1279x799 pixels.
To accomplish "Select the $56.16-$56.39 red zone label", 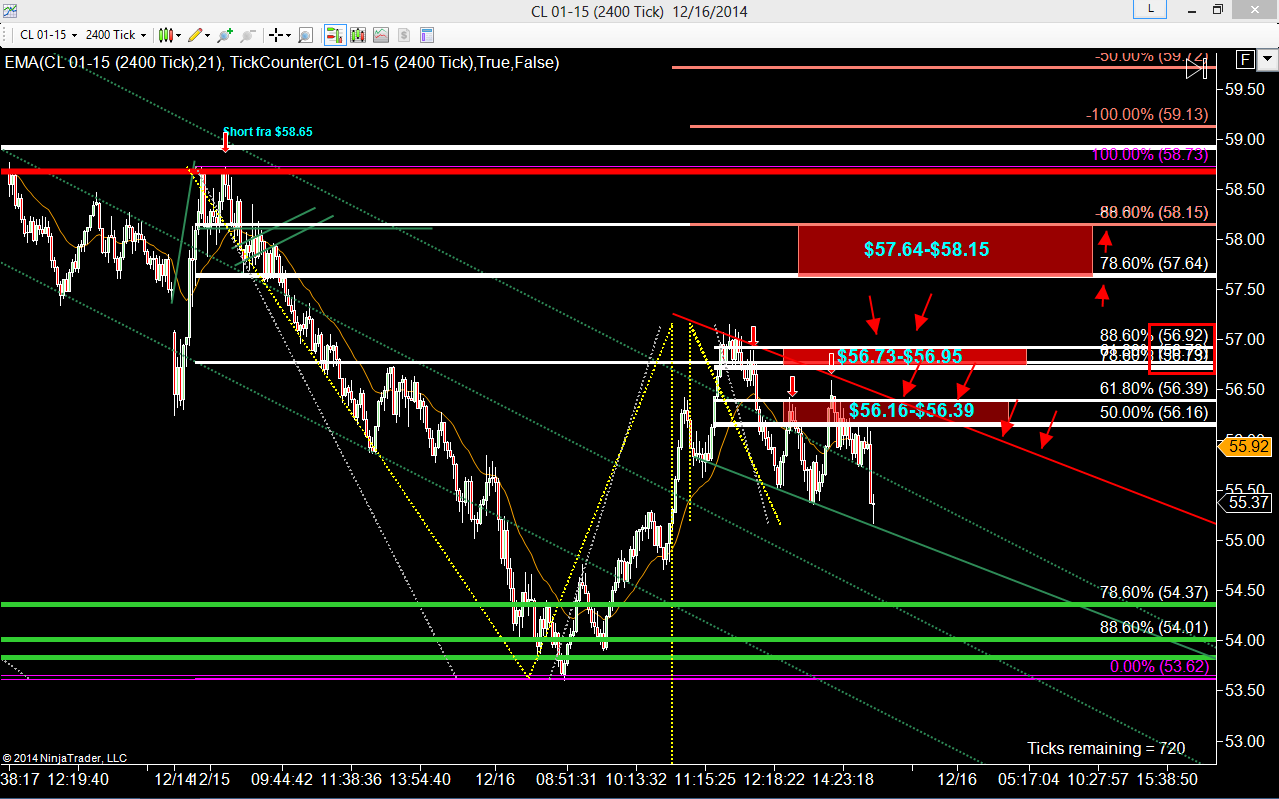I will coord(911,410).
